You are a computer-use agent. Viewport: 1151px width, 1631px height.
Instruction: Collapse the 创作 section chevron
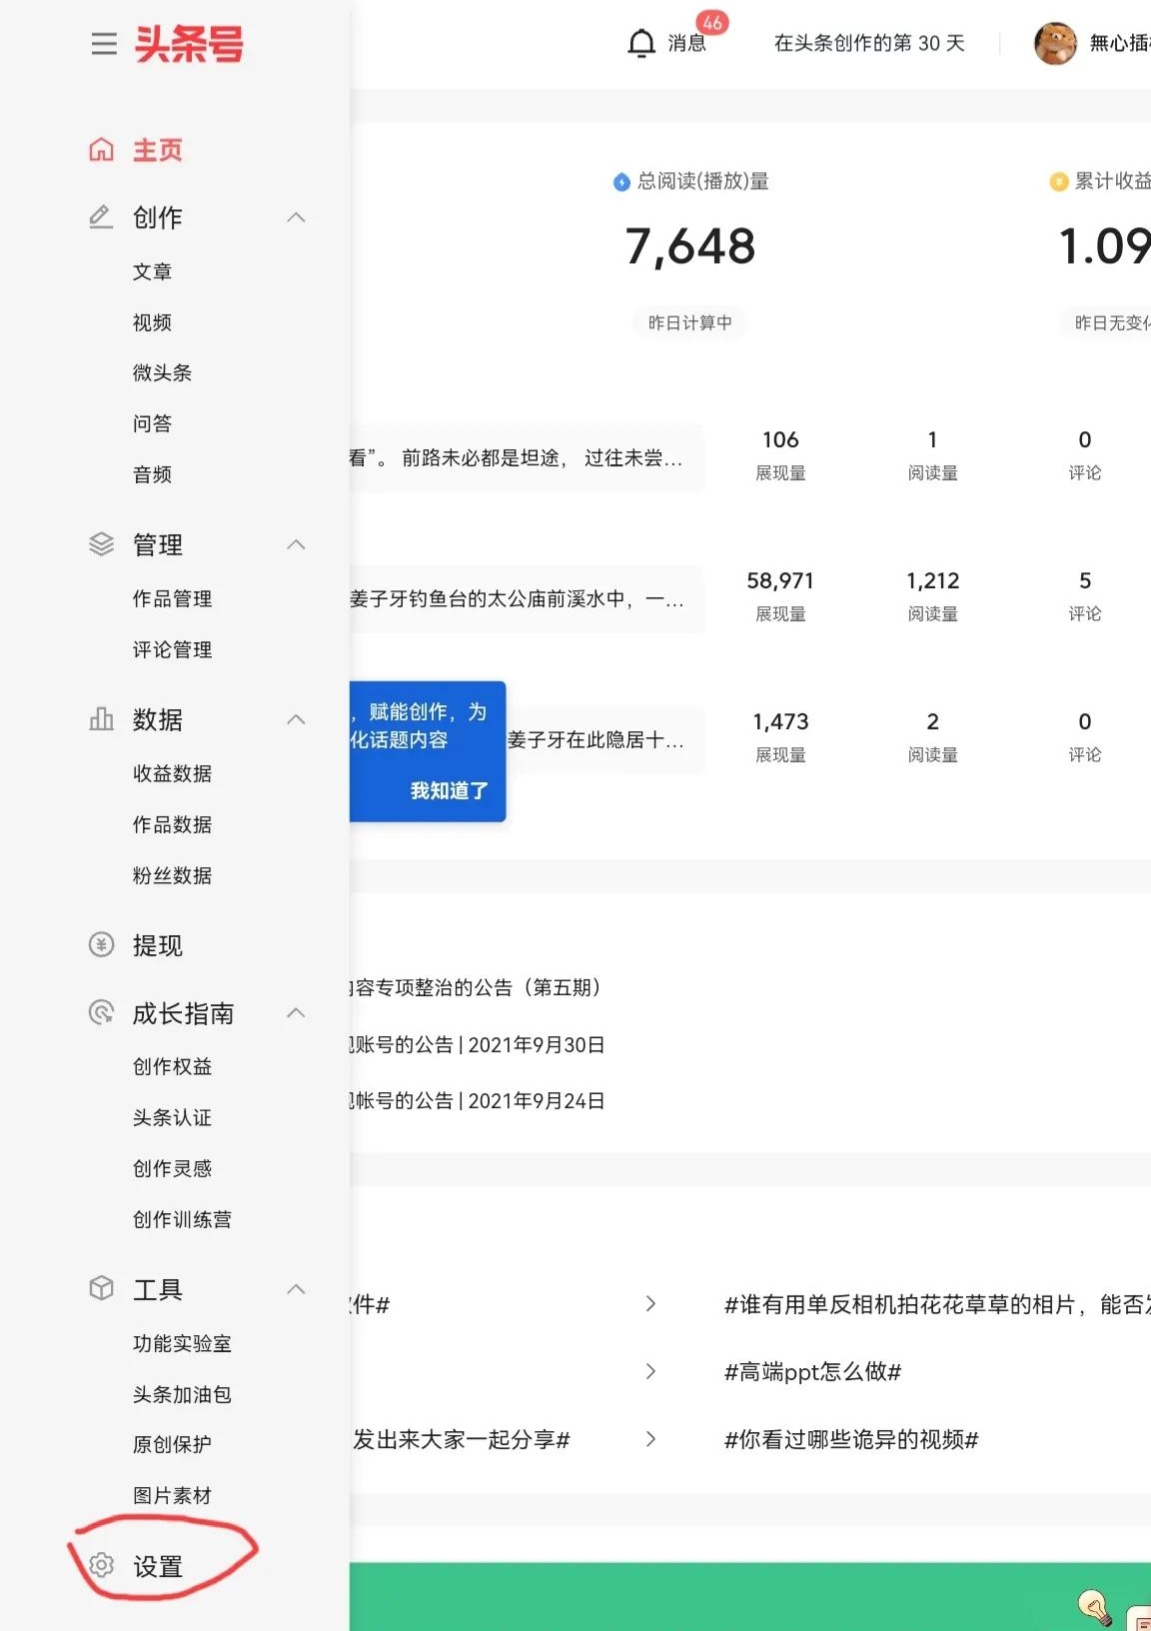[x=296, y=217]
